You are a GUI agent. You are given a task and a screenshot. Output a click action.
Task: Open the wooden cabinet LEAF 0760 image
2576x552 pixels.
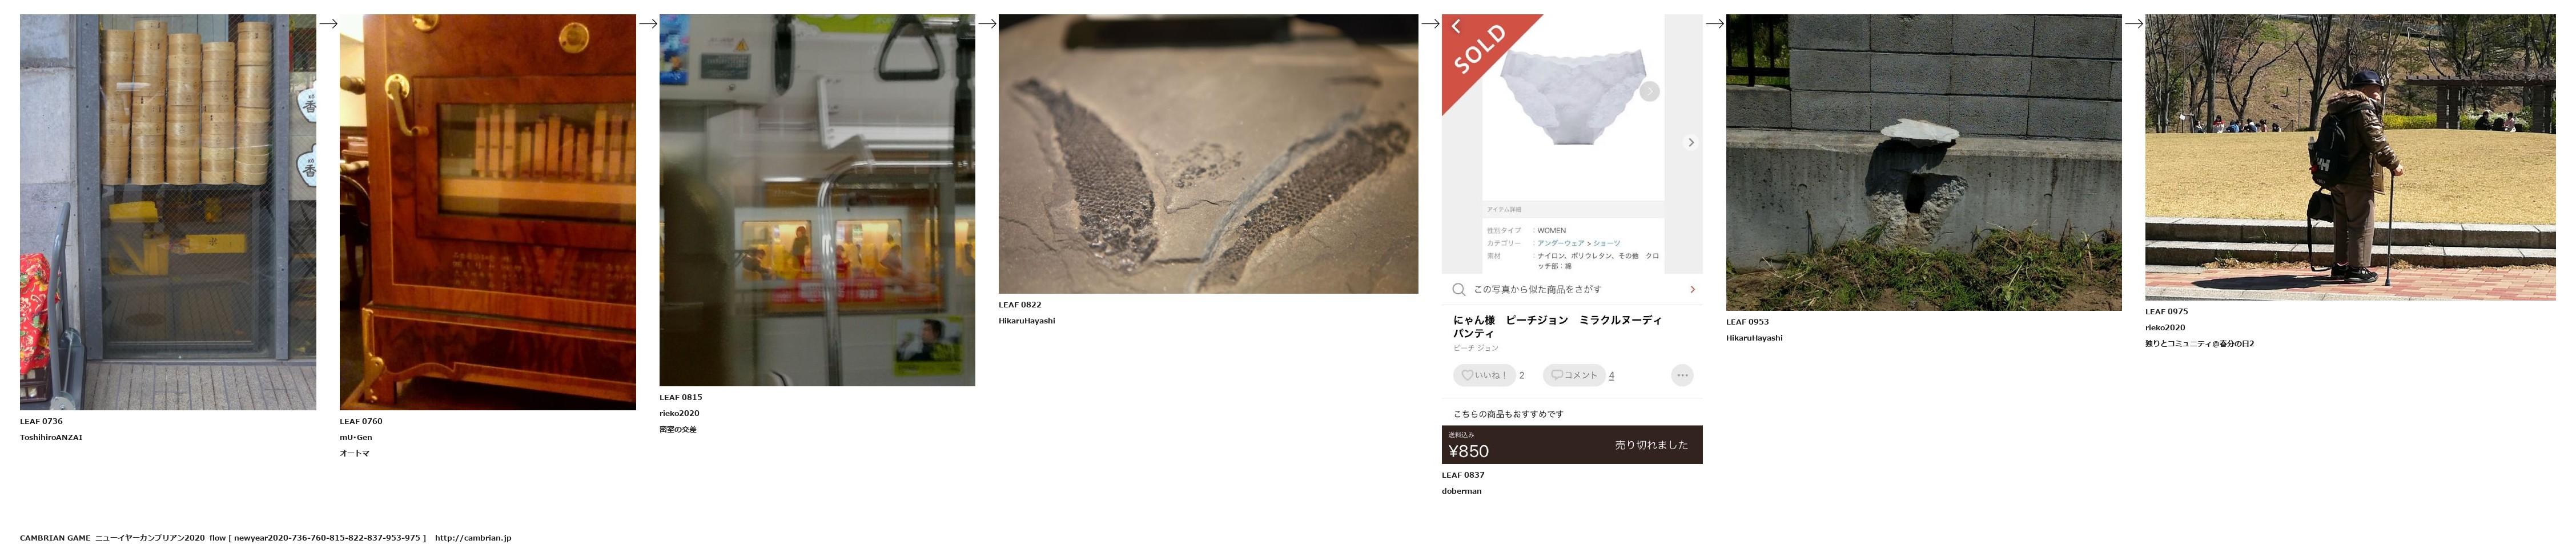488,212
